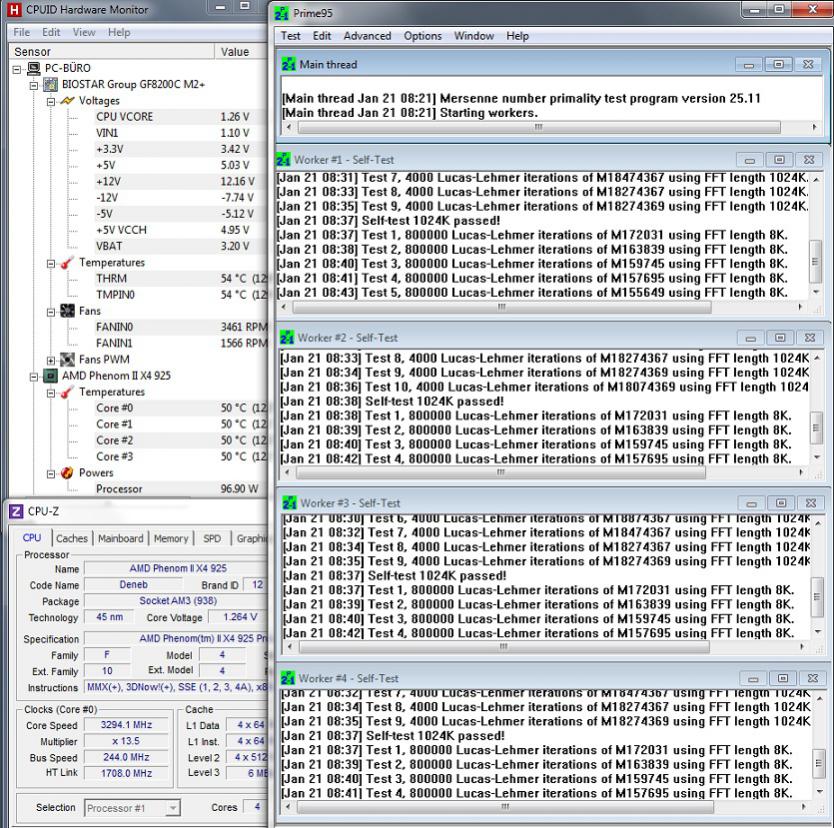The height and width of the screenshot is (828, 834).
Task: Open Hardware Monitor Help menu
Action: coord(119,32)
